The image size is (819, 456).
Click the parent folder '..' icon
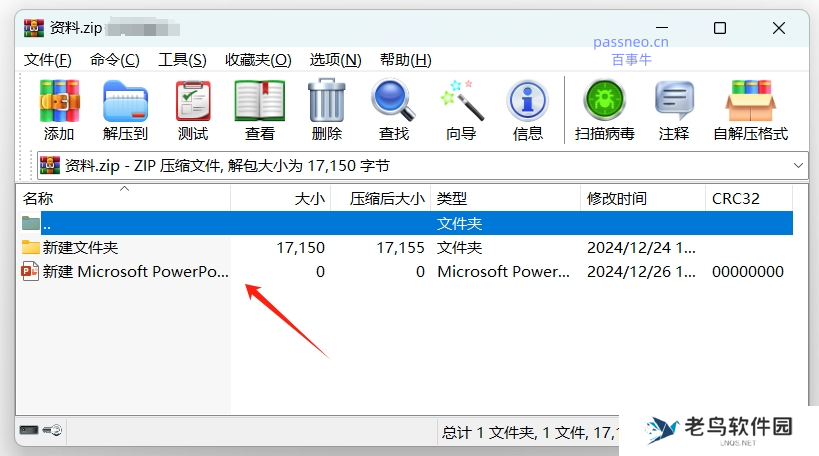(31, 223)
